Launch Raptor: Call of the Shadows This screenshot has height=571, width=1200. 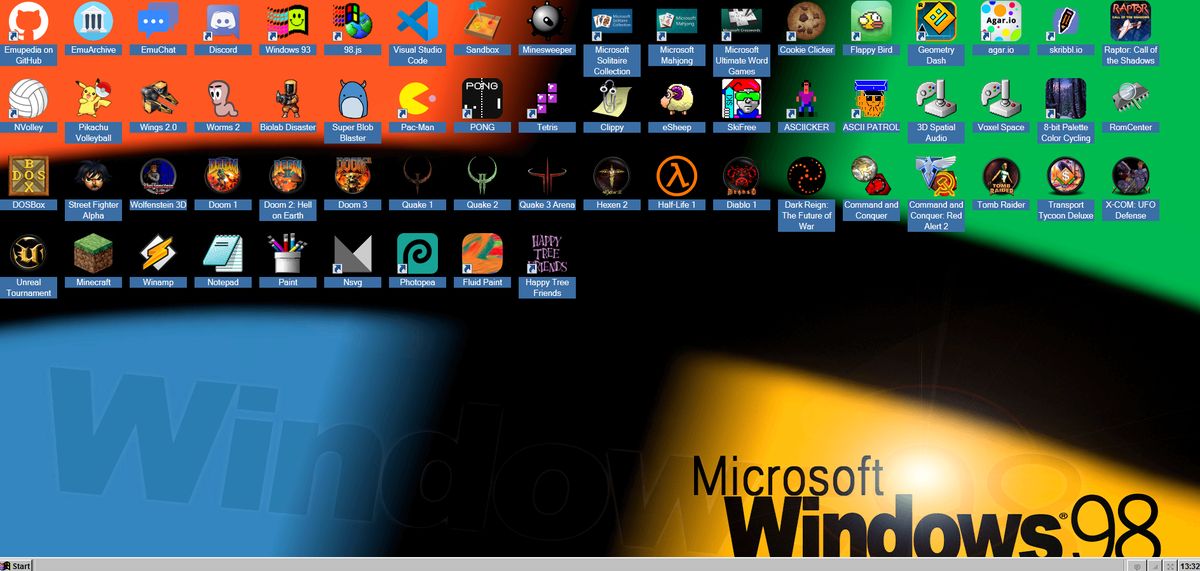pos(1131,21)
